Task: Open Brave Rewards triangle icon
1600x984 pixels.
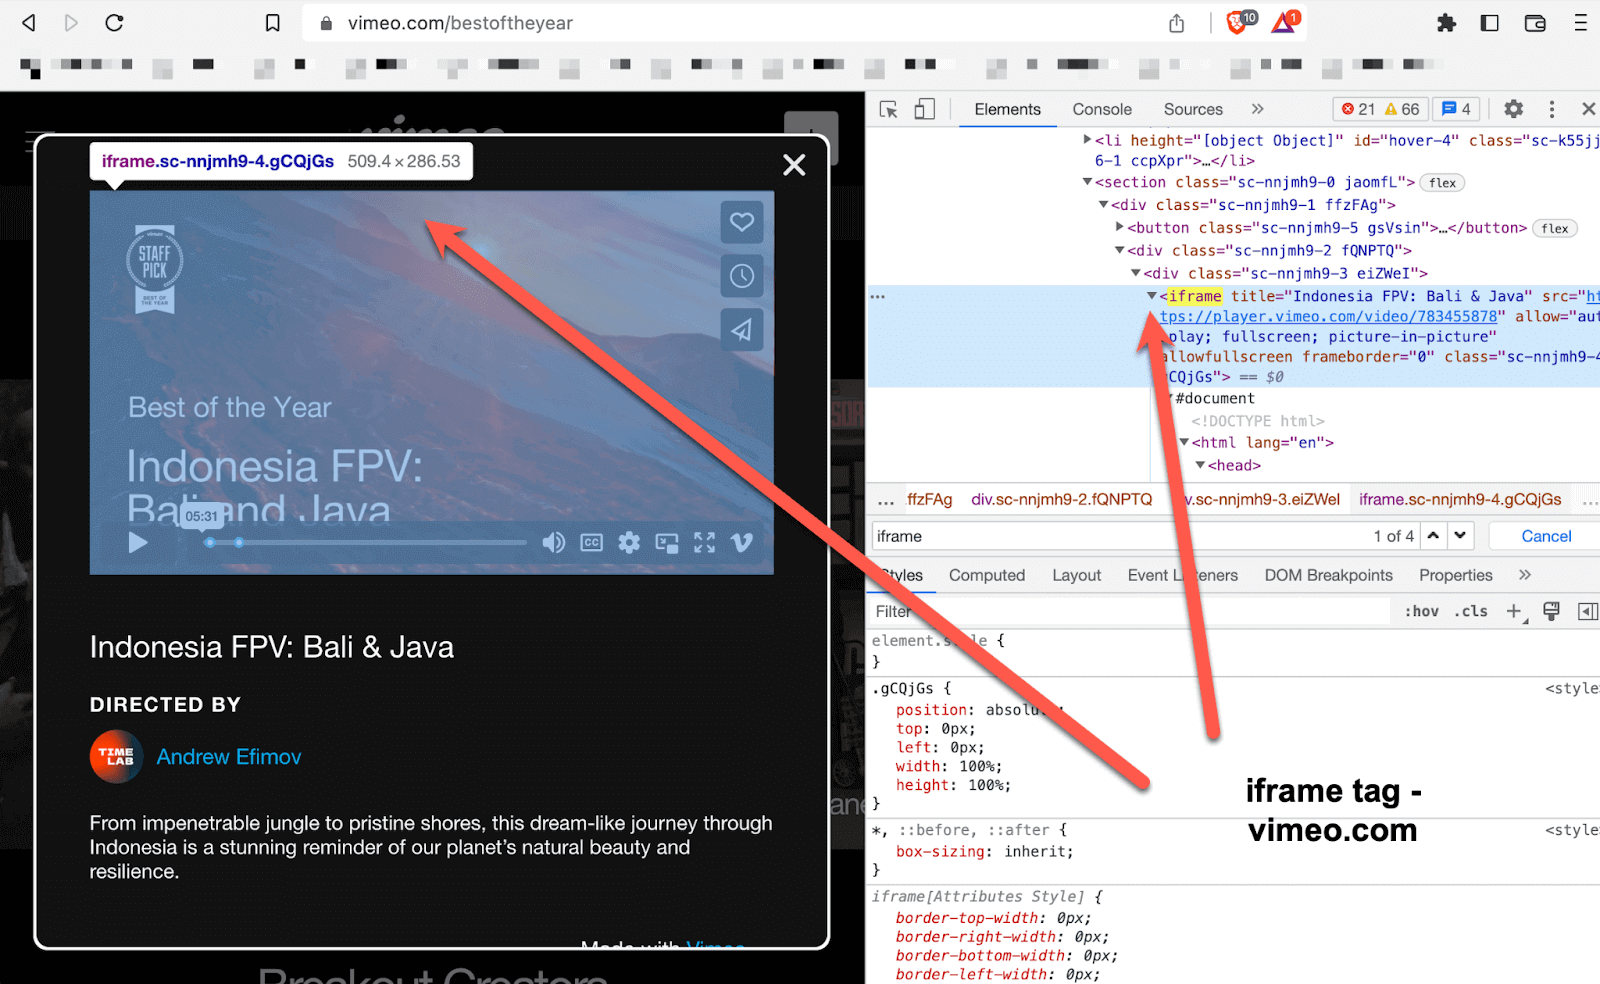Action: 1285,22
